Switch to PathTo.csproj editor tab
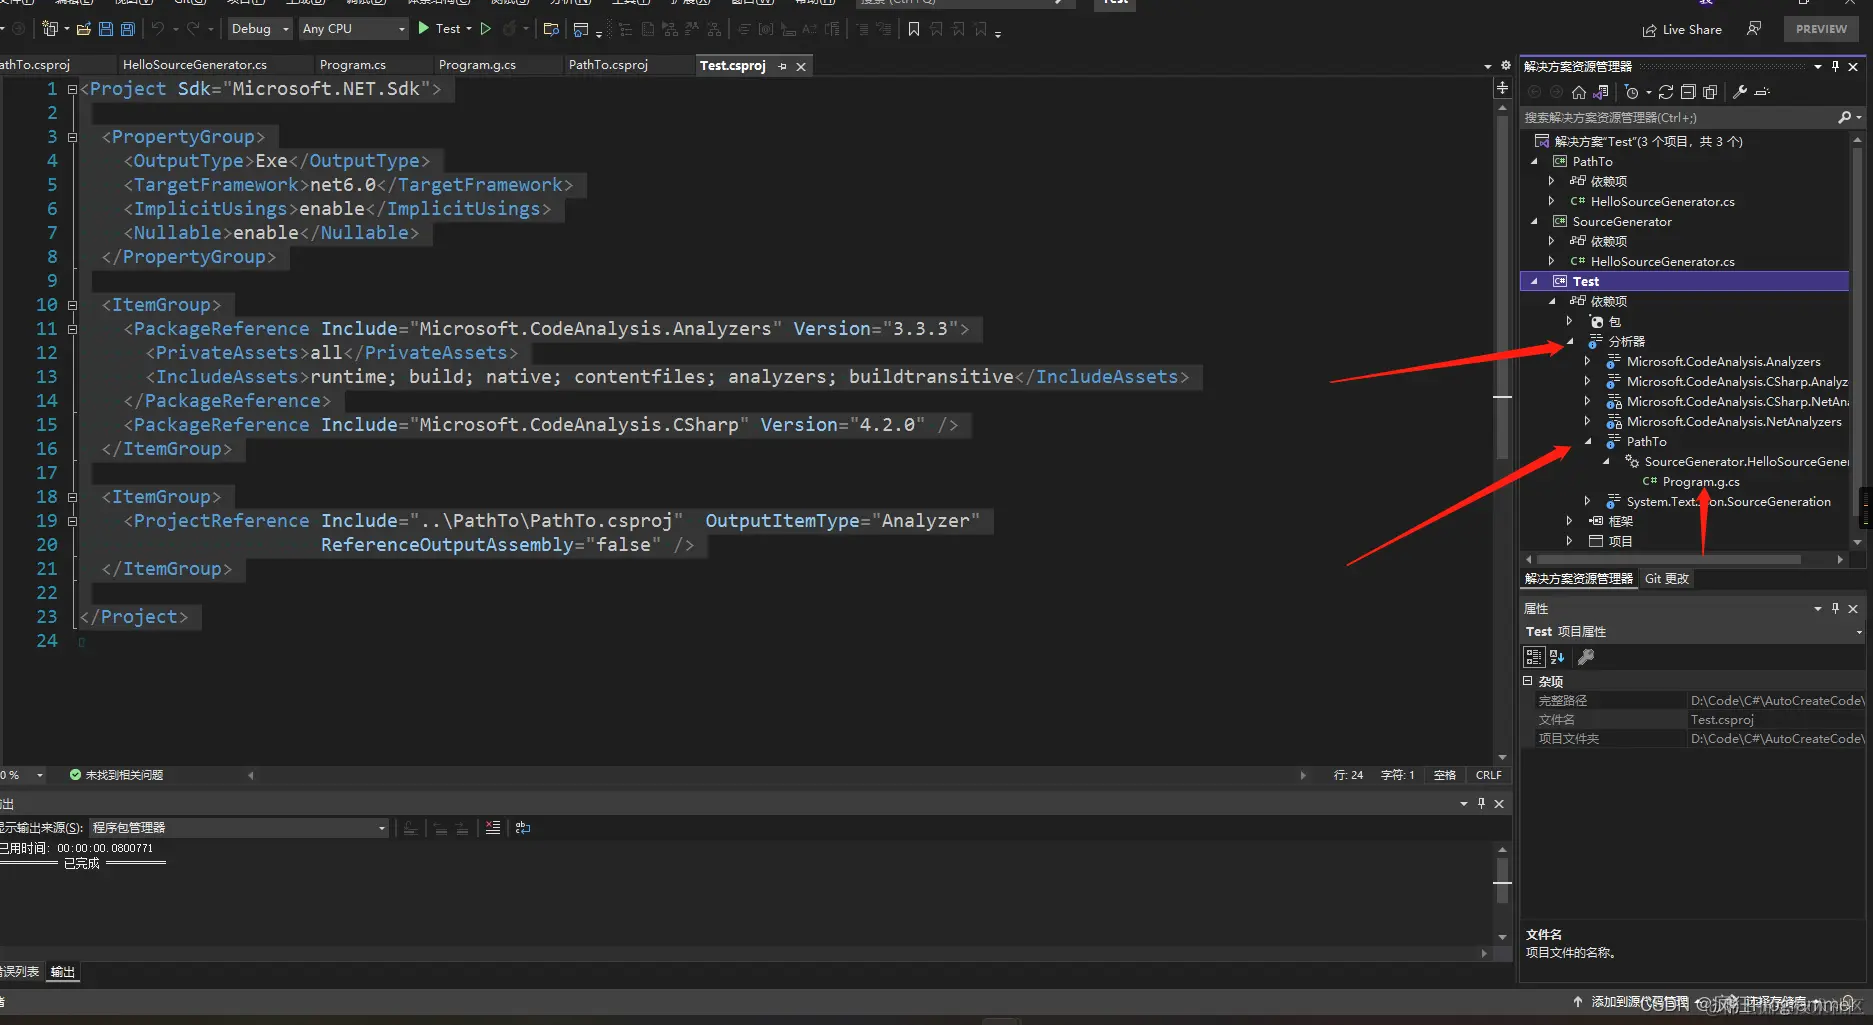This screenshot has height=1025, width=1873. [608, 65]
